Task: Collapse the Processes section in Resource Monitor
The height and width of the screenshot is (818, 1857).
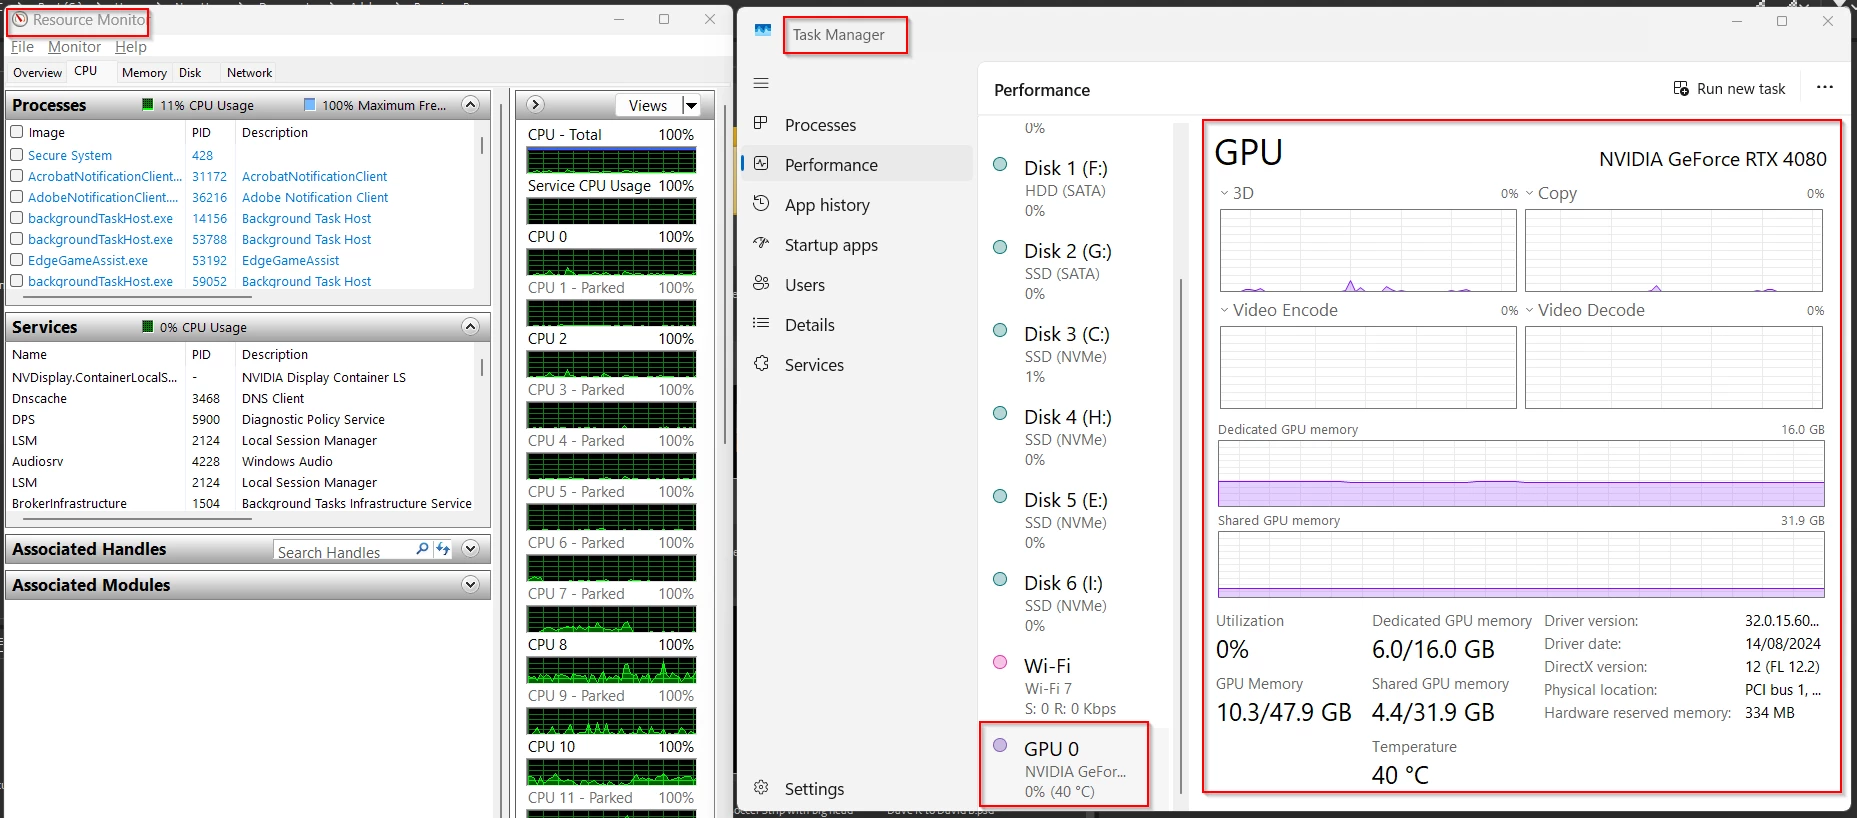Action: pyautogui.click(x=470, y=105)
